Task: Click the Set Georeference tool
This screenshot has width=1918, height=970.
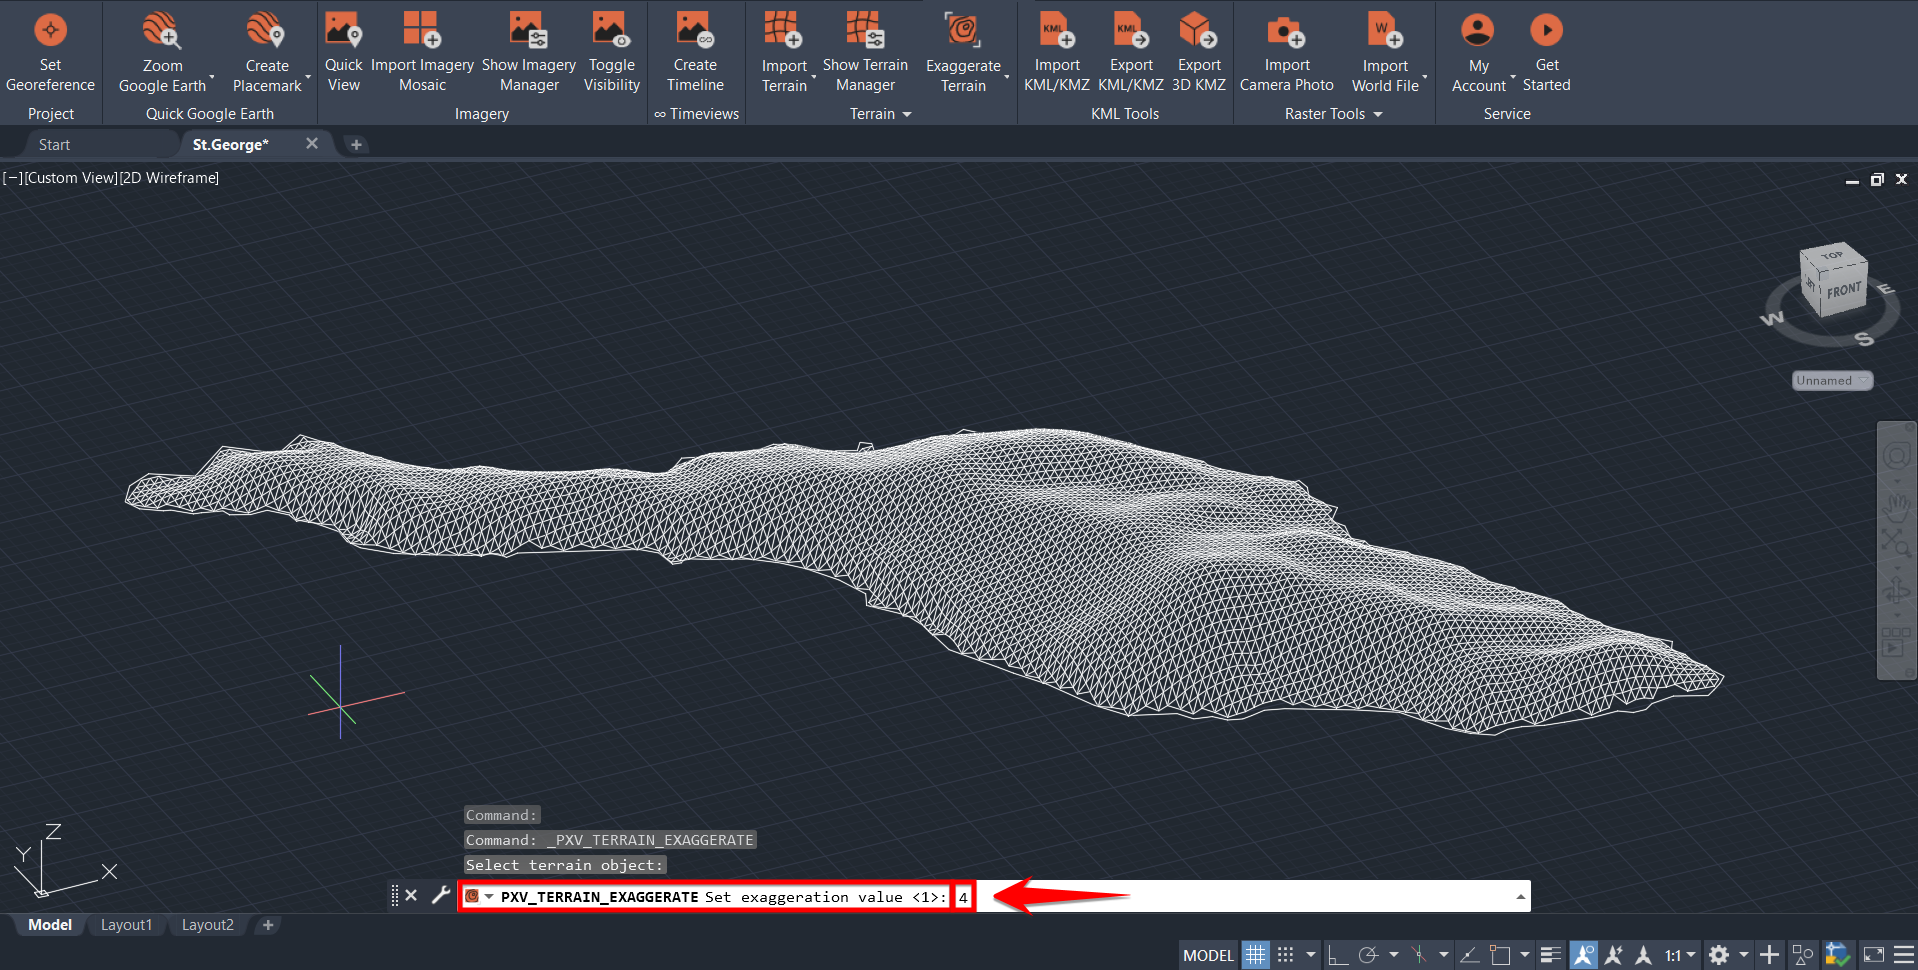Action: (x=50, y=52)
